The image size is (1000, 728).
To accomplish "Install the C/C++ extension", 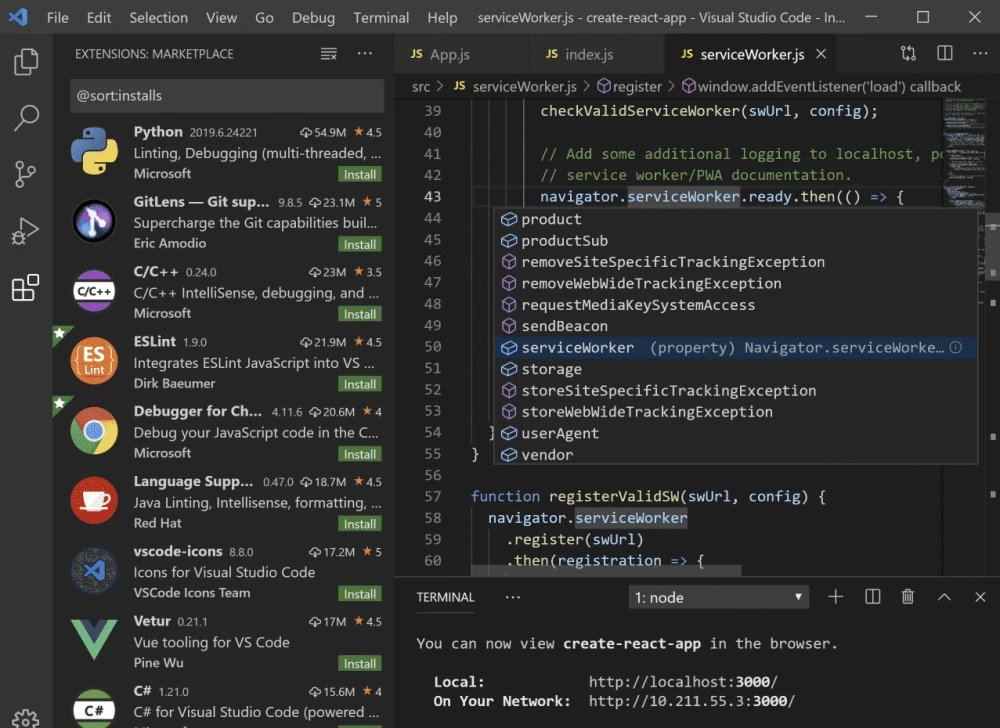I will point(360,314).
